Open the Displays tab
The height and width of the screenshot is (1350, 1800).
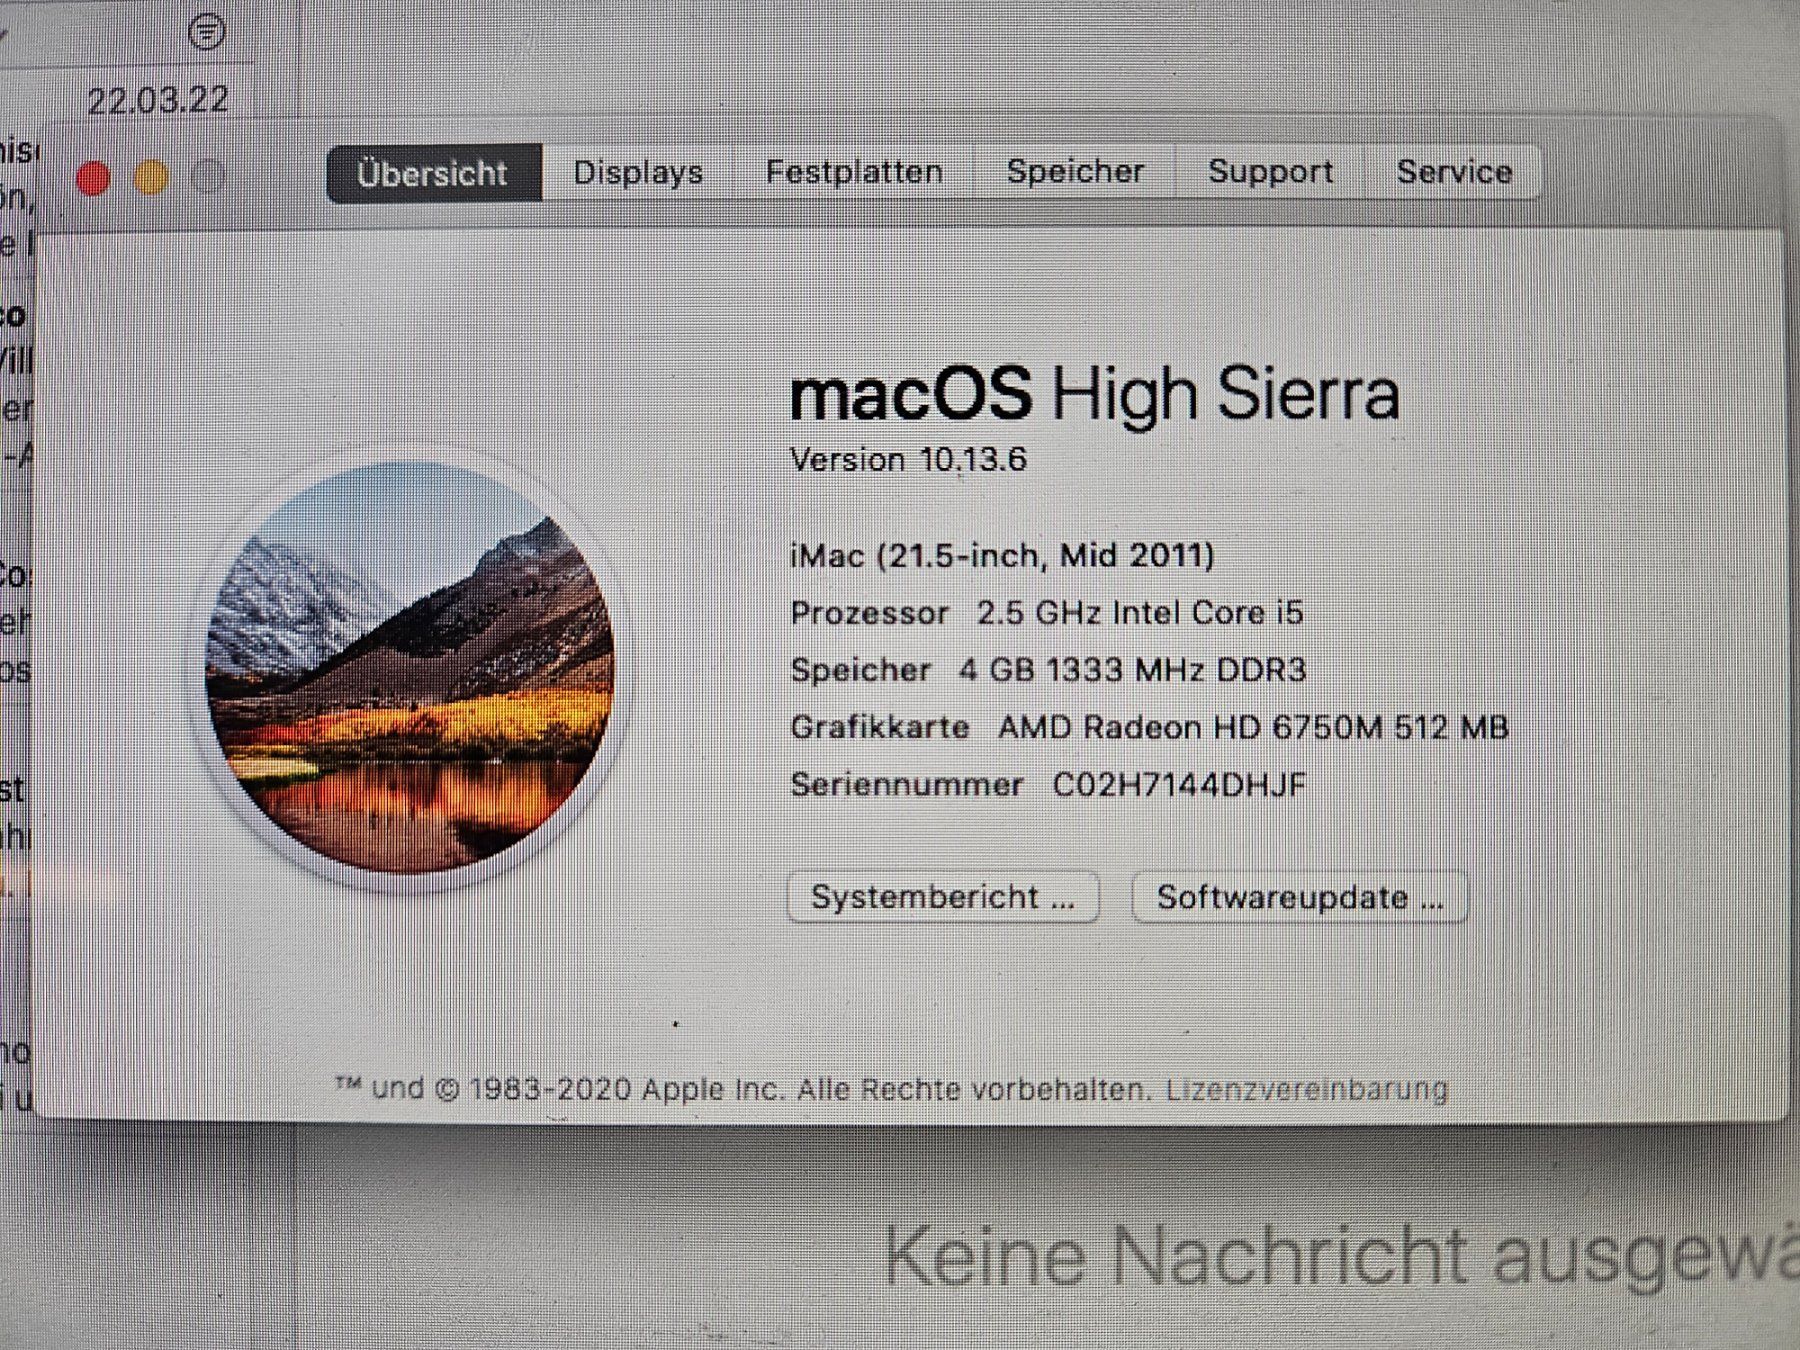638,173
